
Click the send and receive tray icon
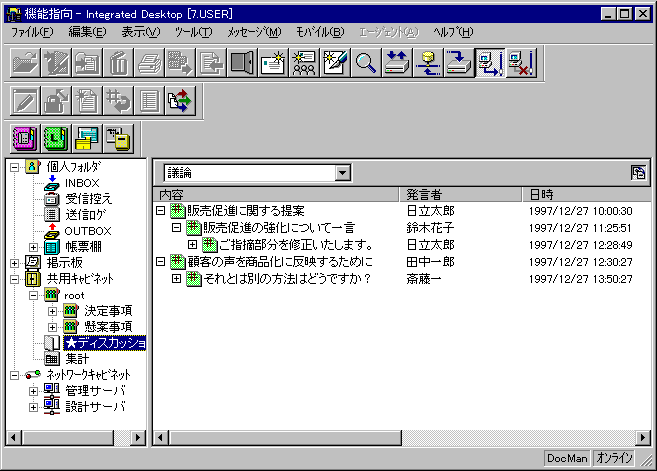[397, 63]
